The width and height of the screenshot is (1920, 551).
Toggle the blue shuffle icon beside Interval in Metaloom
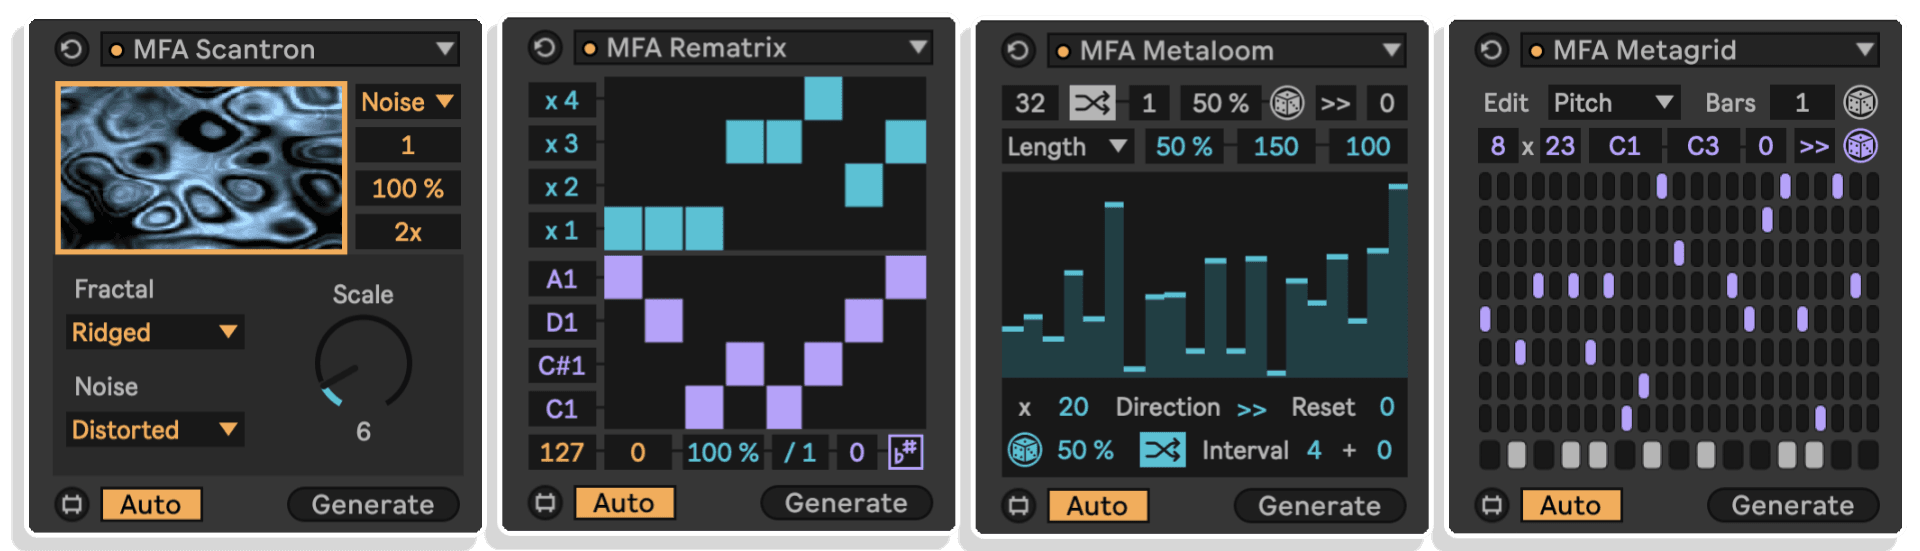click(x=1162, y=450)
